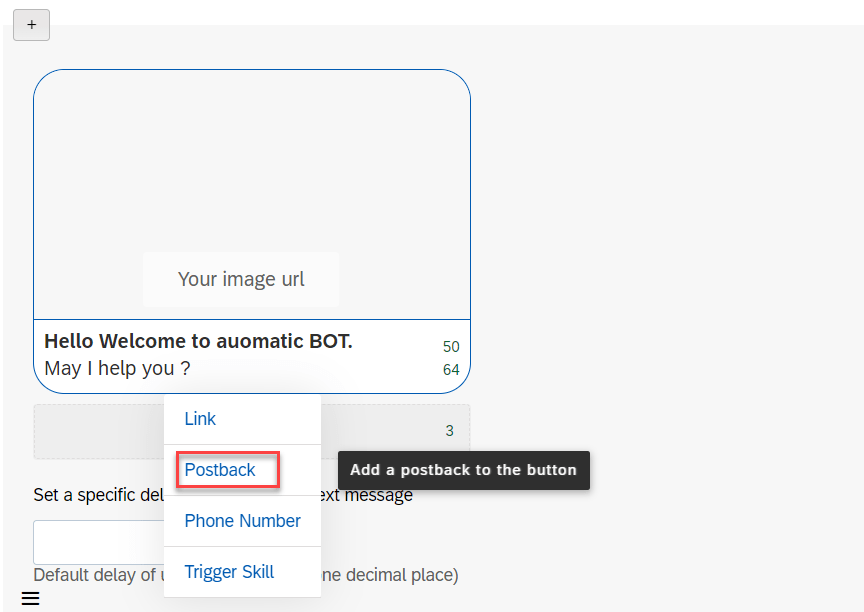Click the "Add a postback to the button" tooltip
Screen dimensions: 864x612
click(463, 470)
